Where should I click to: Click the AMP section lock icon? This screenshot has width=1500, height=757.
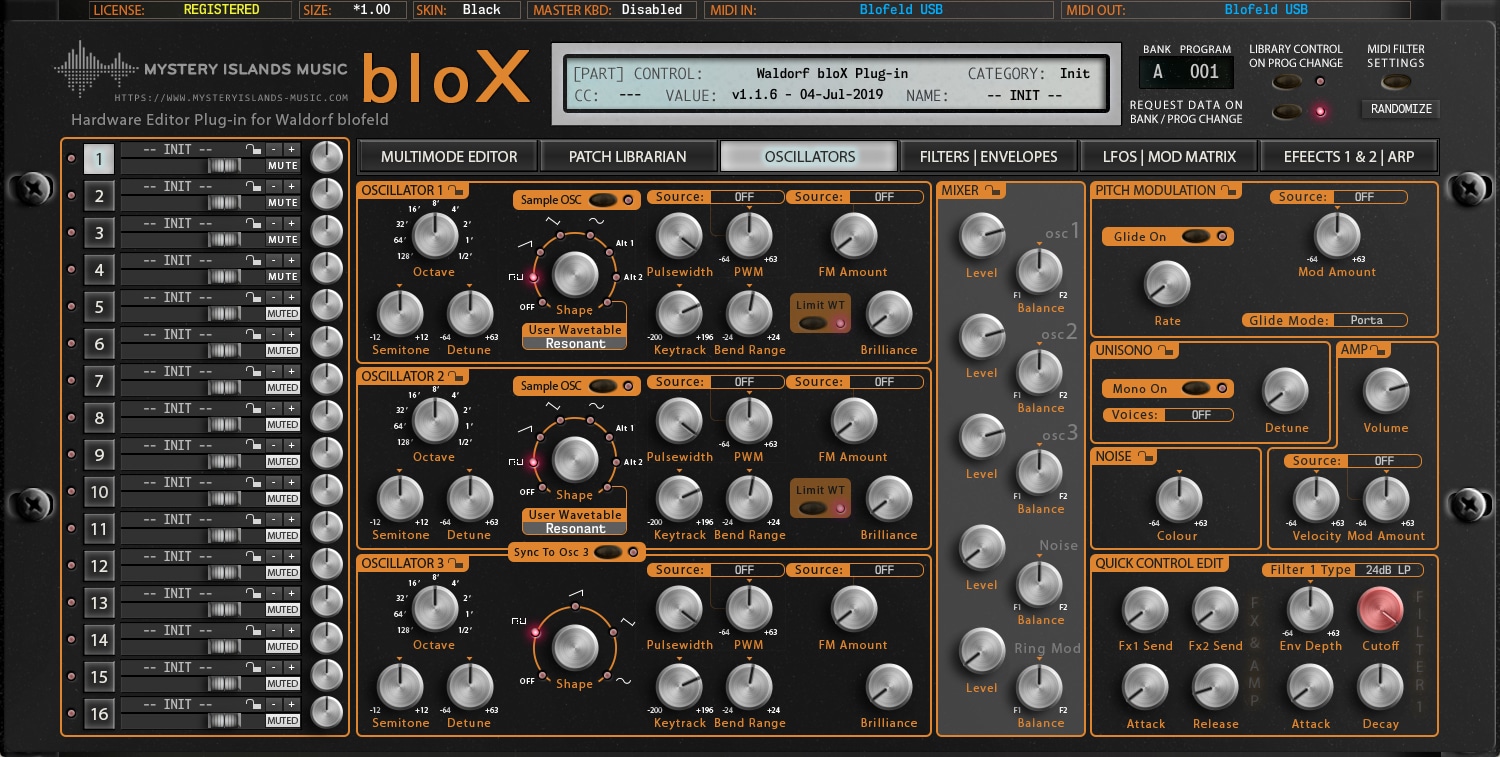(x=1379, y=350)
